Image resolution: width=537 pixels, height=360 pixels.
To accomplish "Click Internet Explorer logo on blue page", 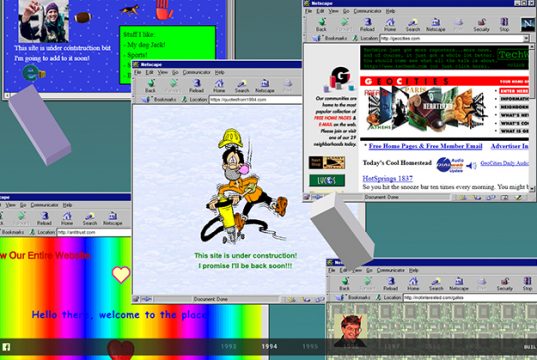I will pos(33,73).
